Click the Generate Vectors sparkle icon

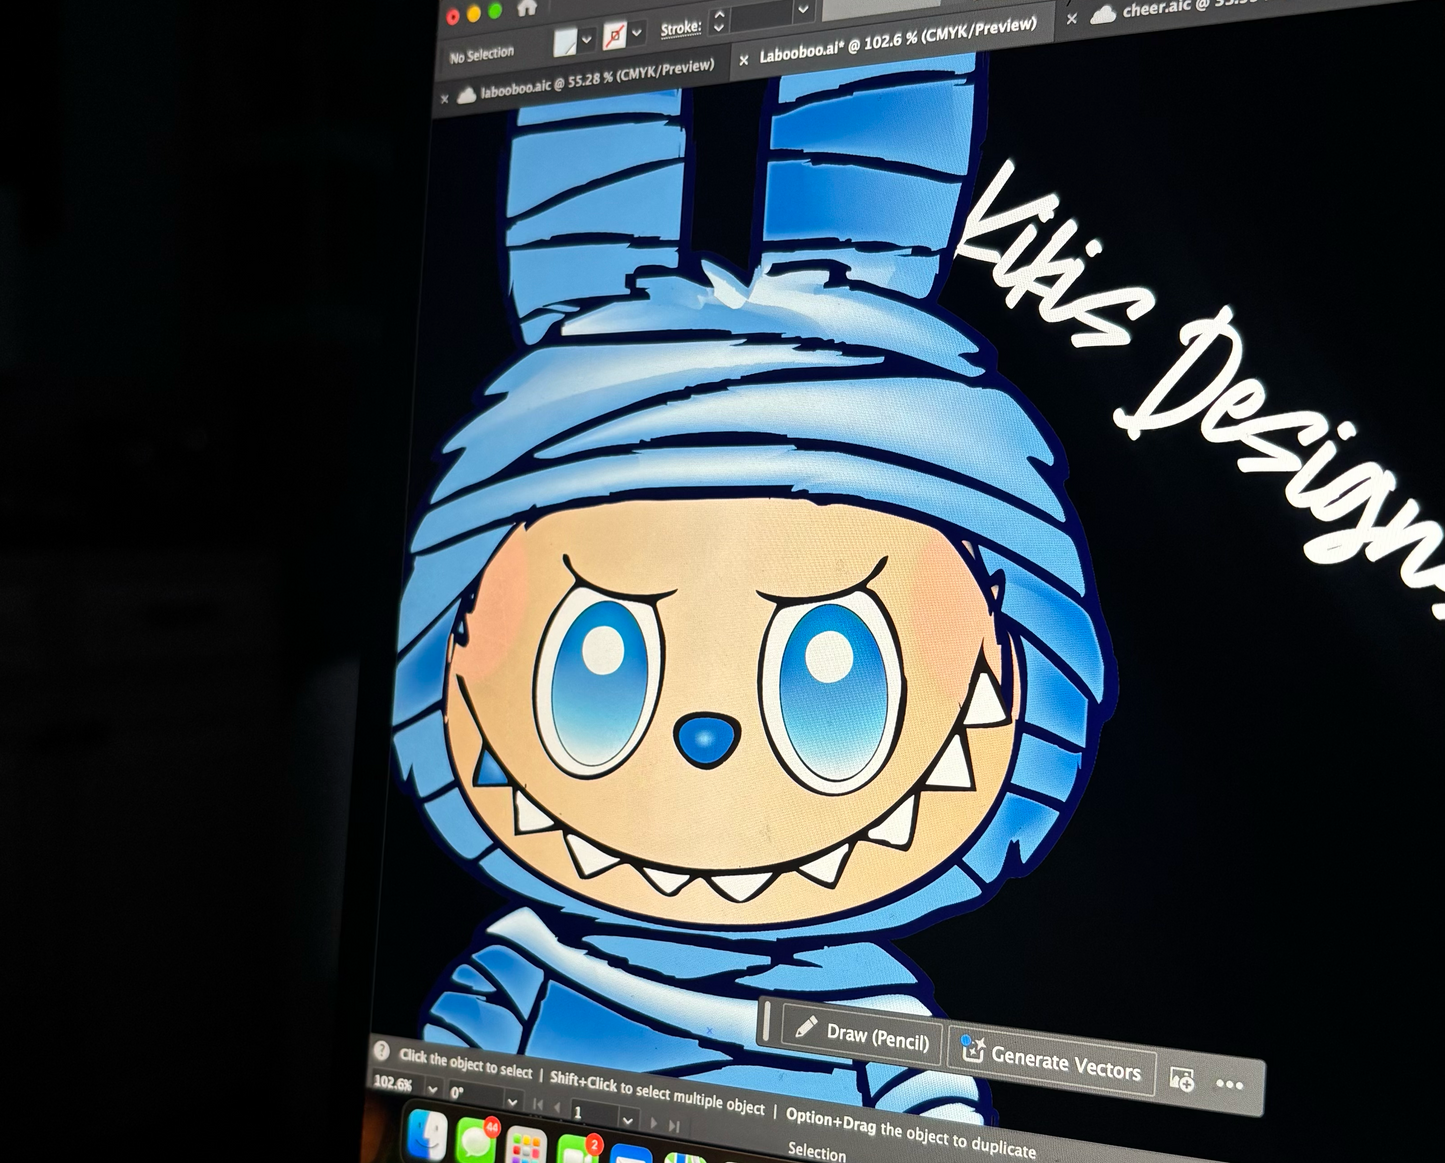pyautogui.click(x=971, y=1048)
